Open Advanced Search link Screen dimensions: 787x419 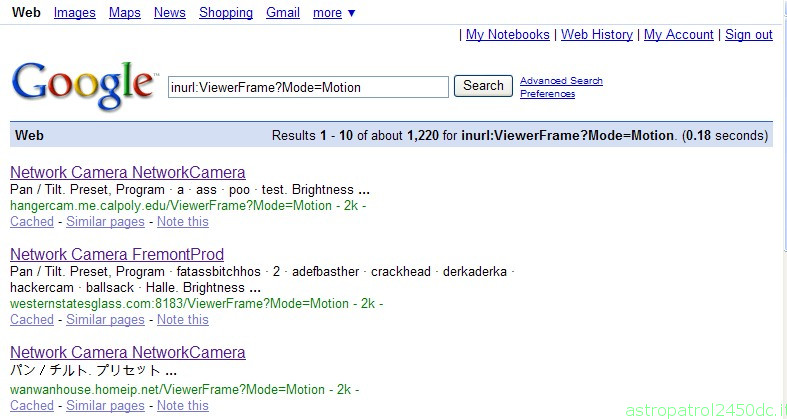tap(561, 81)
